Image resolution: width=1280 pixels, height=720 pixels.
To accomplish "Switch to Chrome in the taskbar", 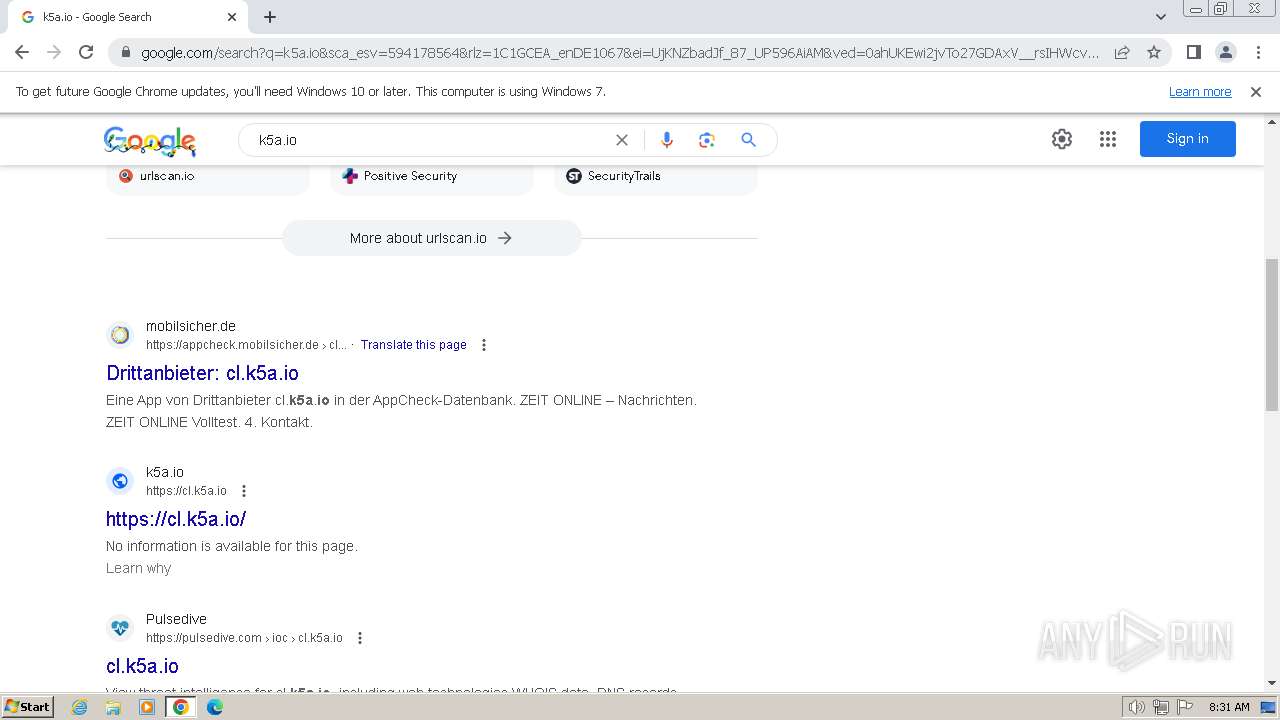I will [181, 707].
